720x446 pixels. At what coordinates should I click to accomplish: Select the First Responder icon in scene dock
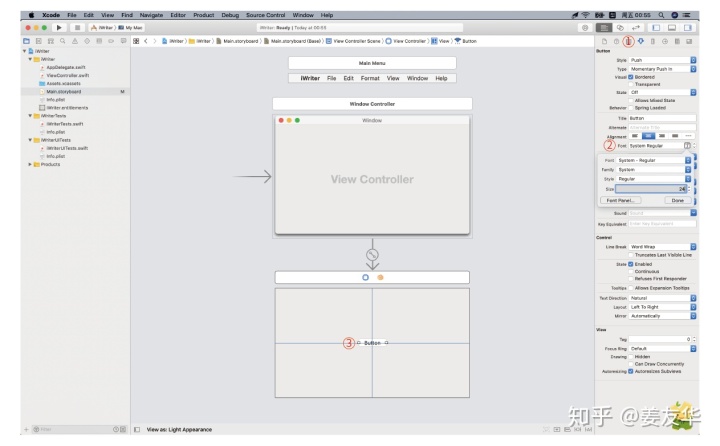click(380, 277)
